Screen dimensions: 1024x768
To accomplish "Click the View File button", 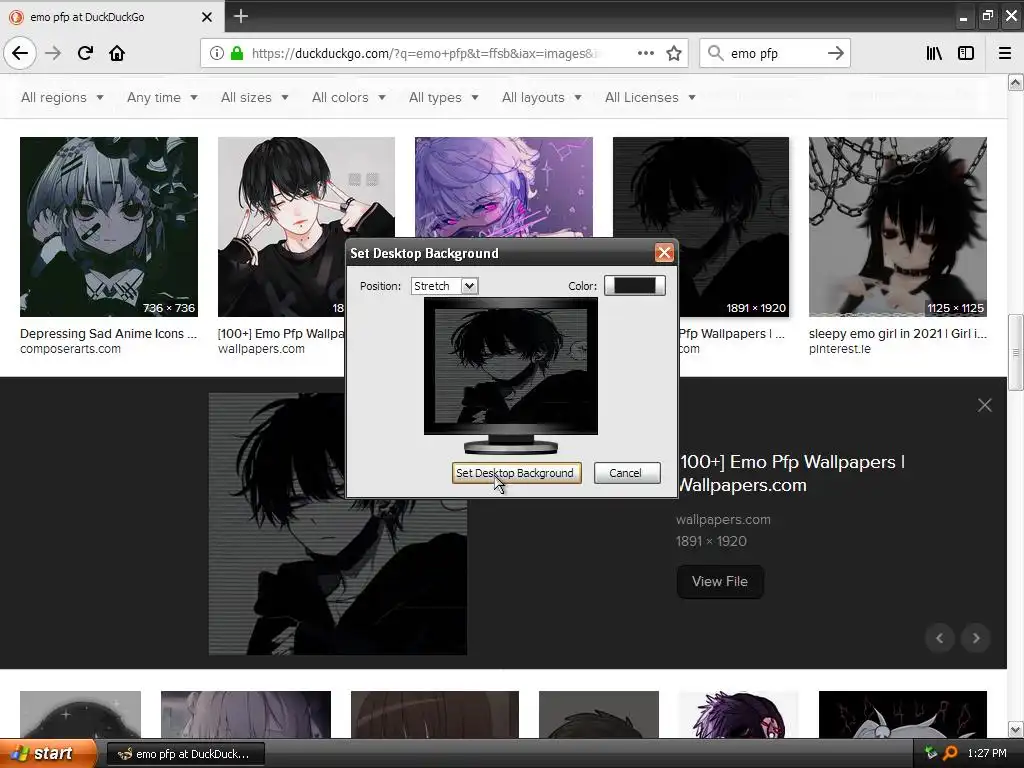I will [720, 581].
